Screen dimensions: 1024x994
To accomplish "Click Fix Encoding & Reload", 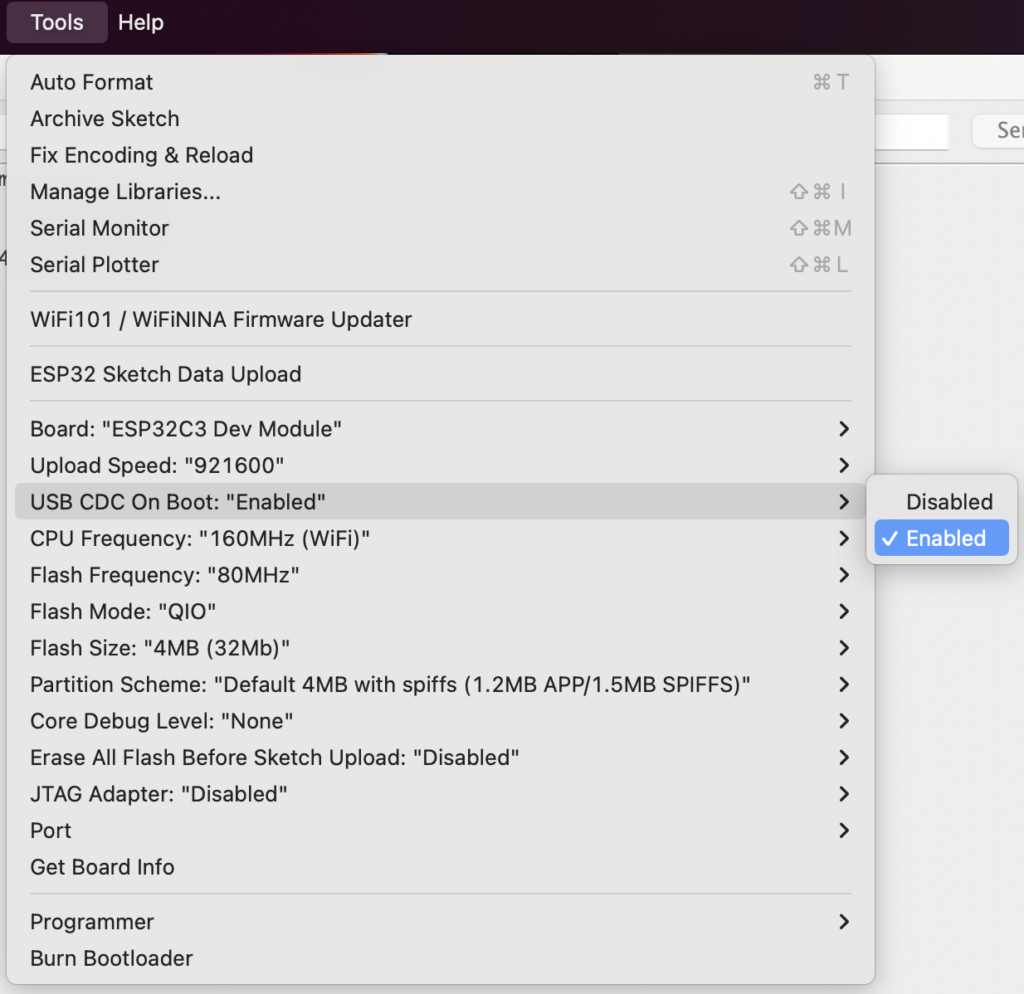I will (x=440, y=155).
